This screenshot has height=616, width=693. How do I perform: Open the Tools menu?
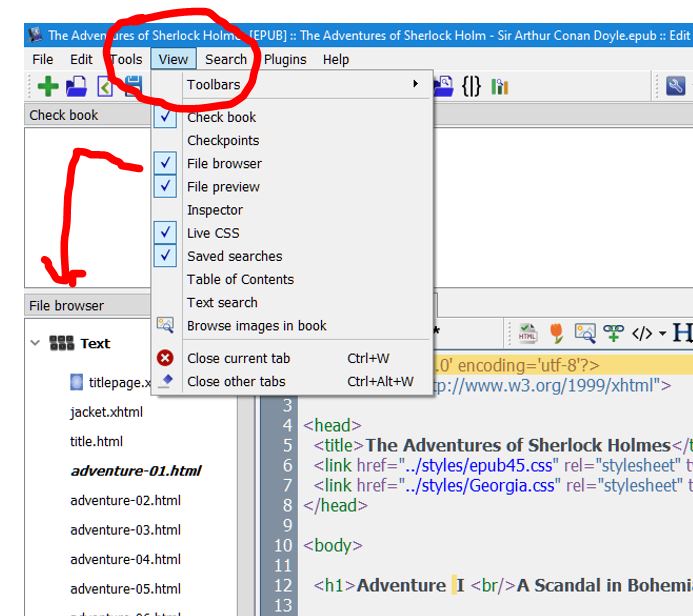tap(126, 59)
